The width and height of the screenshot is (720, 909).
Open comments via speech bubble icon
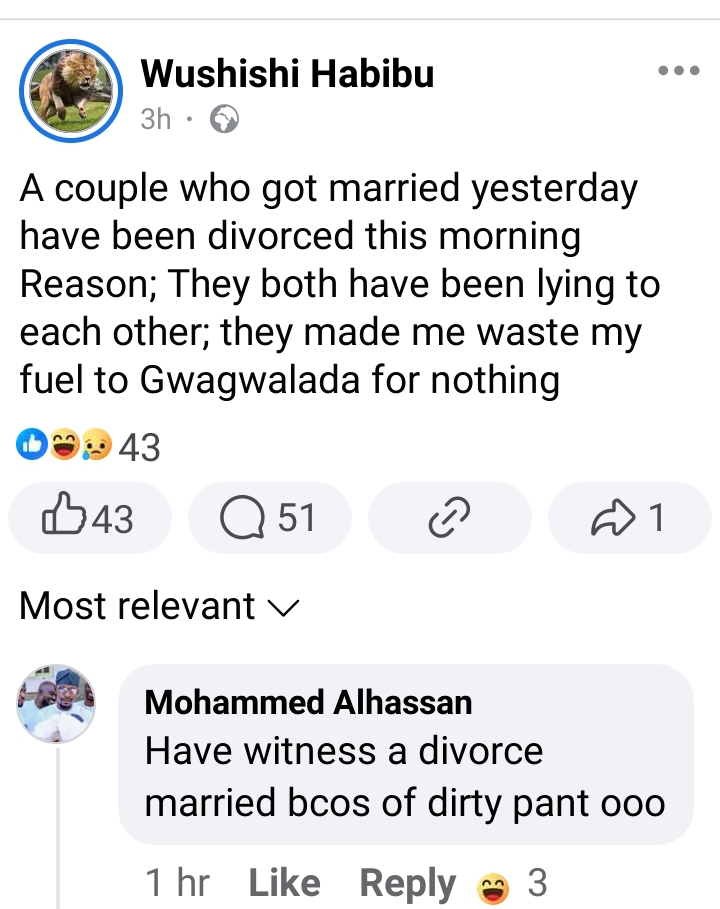point(269,518)
